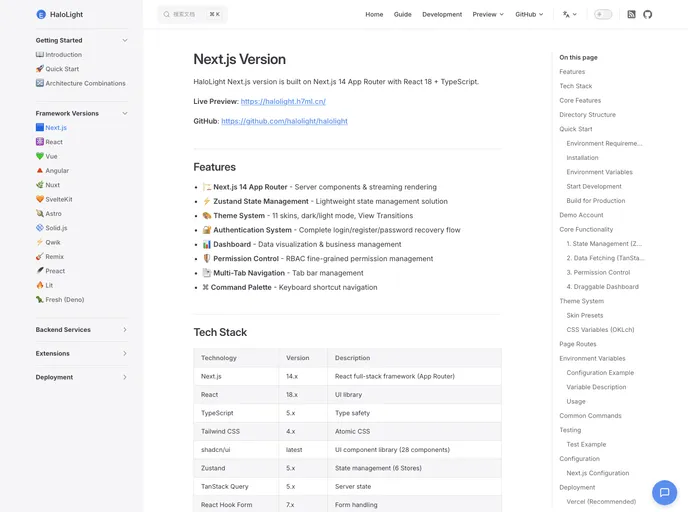The width and height of the screenshot is (688, 512).
Task: Open the Preview dropdown menu
Action: (488, 15)
